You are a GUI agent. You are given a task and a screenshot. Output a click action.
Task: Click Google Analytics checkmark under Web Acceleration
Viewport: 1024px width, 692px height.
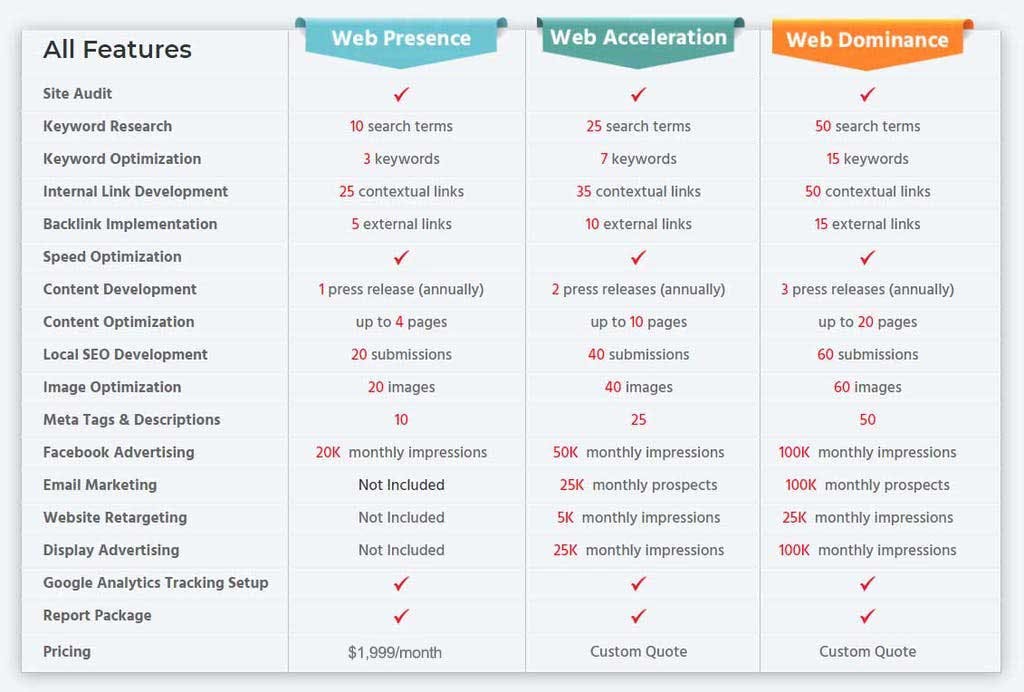click(x=639, y=583)
